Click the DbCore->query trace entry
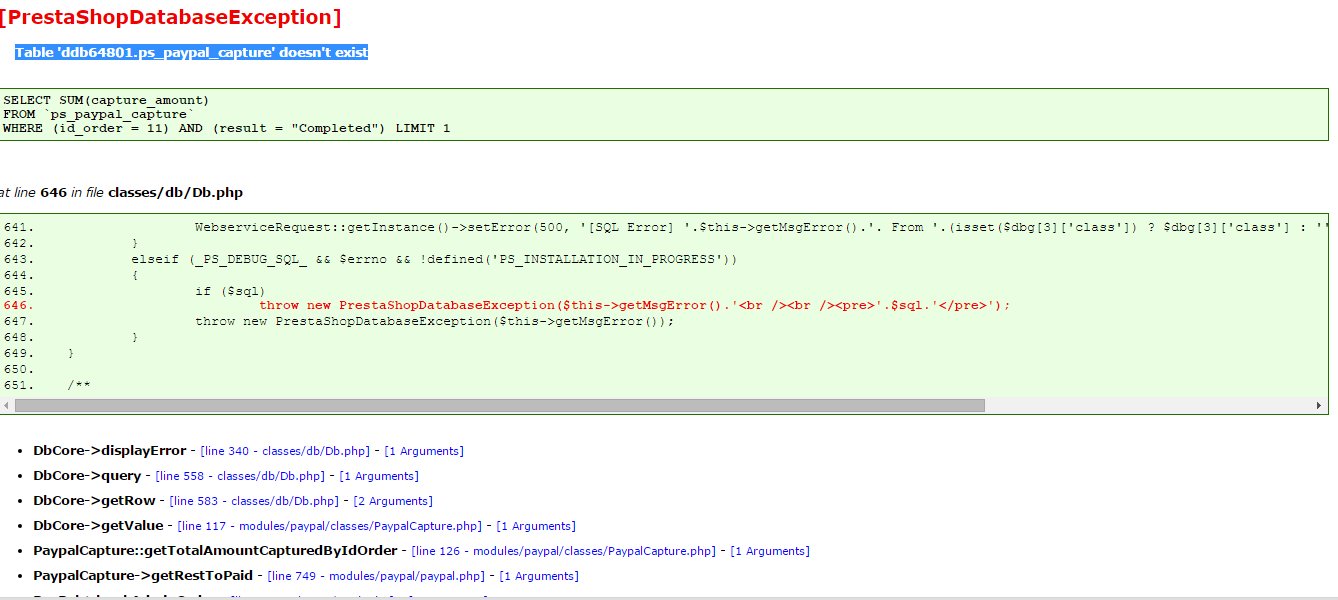Image resolution: width=1338 pixels, height=600 pixels. point(87,476)
